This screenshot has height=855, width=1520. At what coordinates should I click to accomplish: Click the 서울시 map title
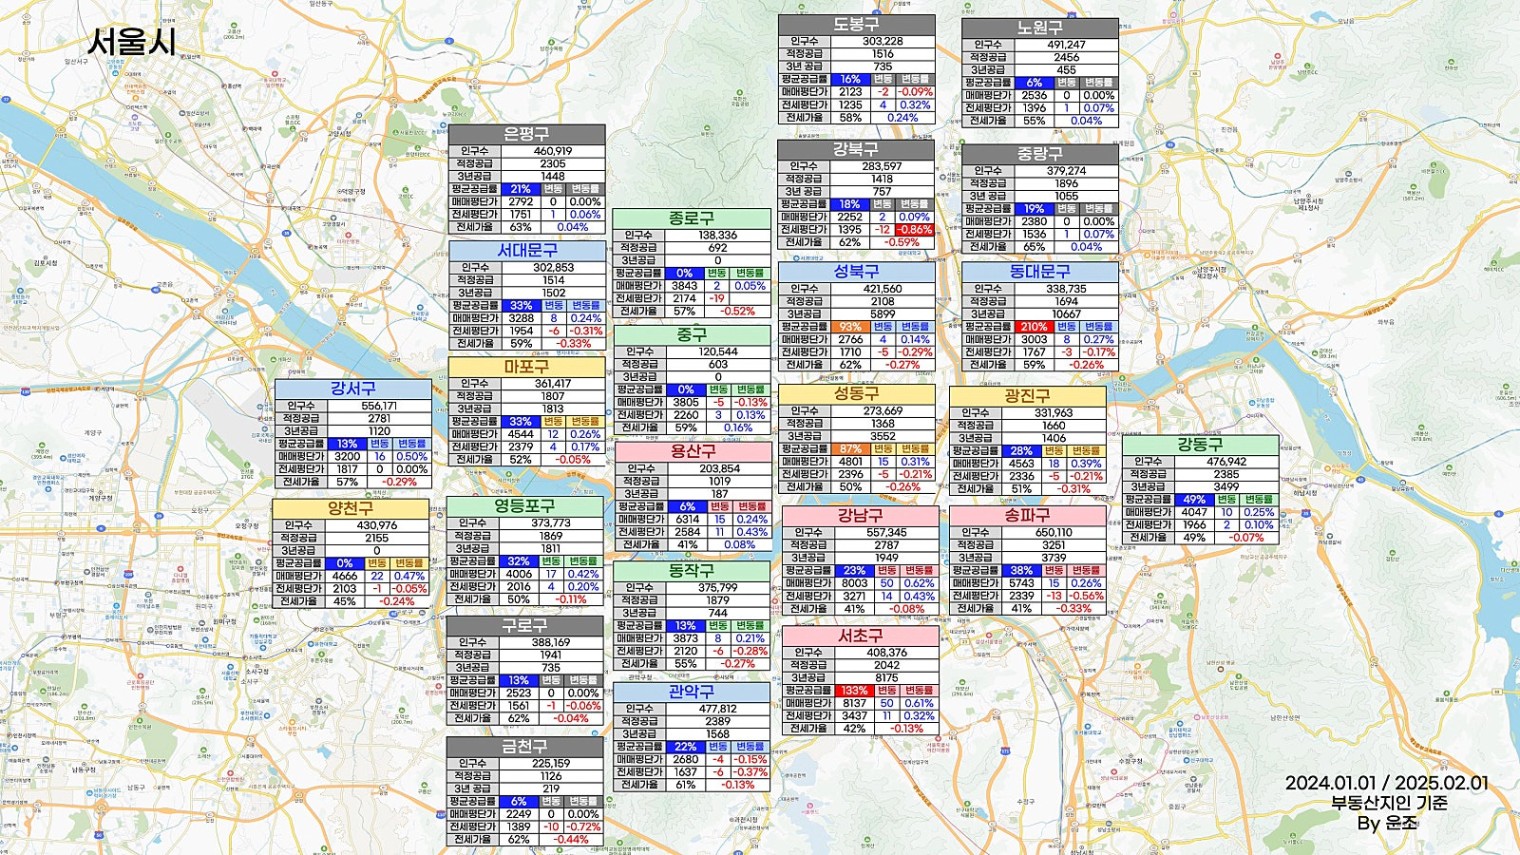(132, 42)
